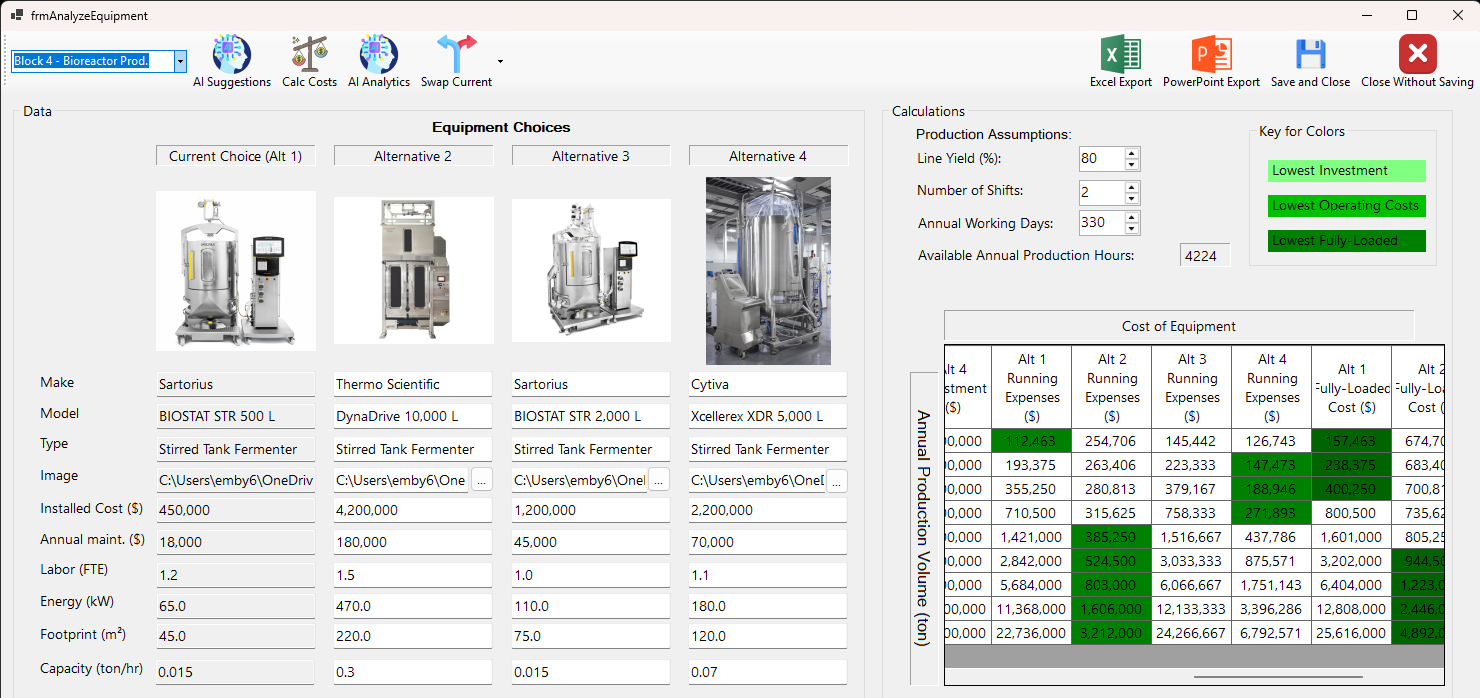Increase the Annual Working Days
The image size is (1480, 698).
coord(1132,218)
